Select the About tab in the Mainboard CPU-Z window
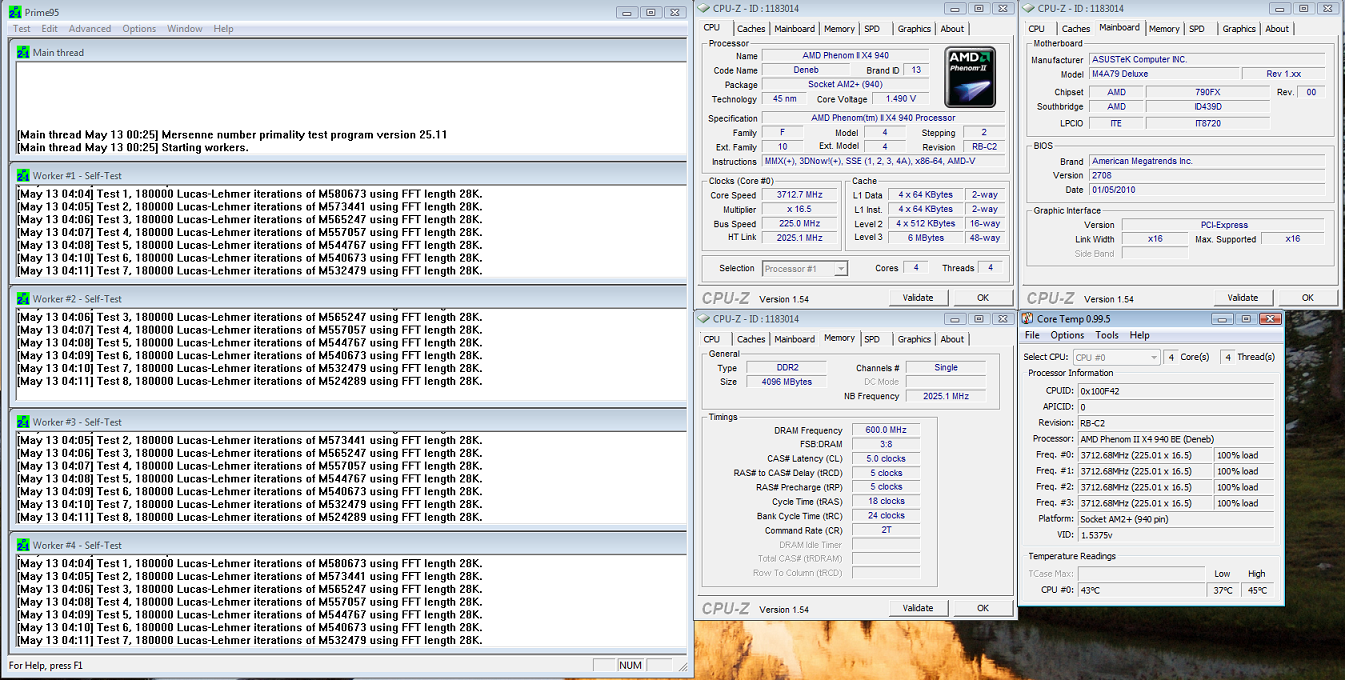 click(1277, 29)
